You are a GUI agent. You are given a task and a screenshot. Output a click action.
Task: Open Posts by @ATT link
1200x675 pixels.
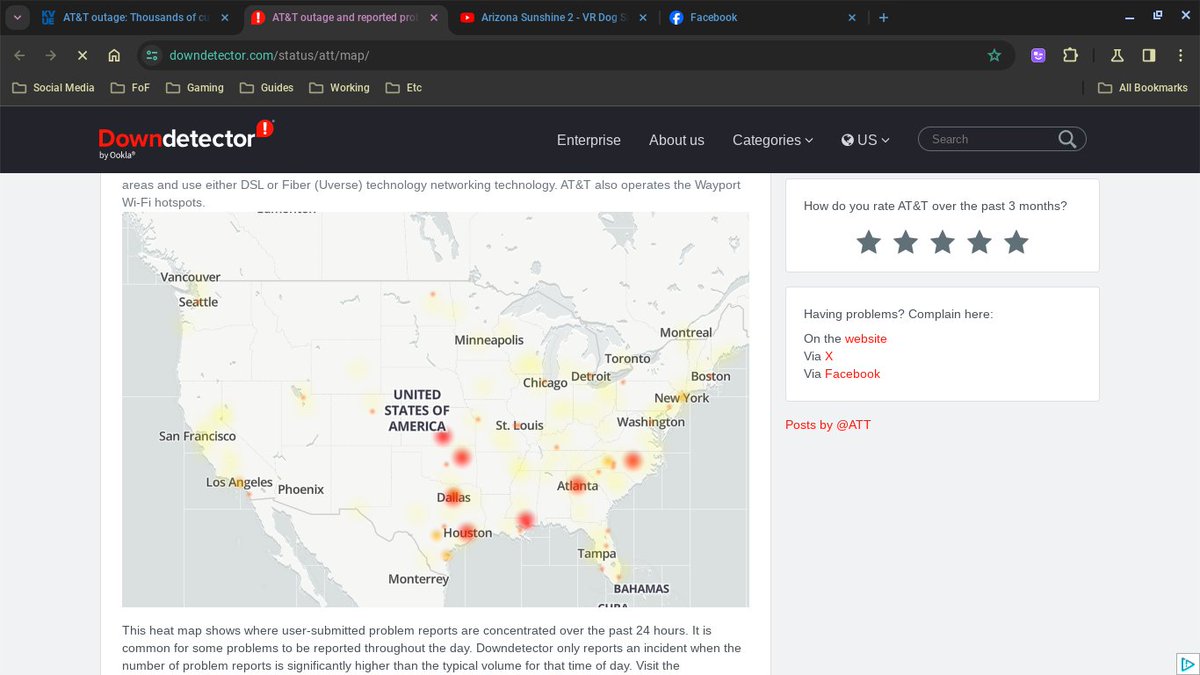[828, 425]
